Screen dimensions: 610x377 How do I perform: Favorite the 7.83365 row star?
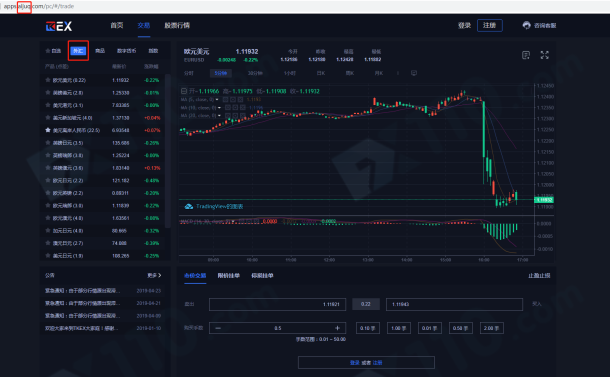tap(48, 105)
